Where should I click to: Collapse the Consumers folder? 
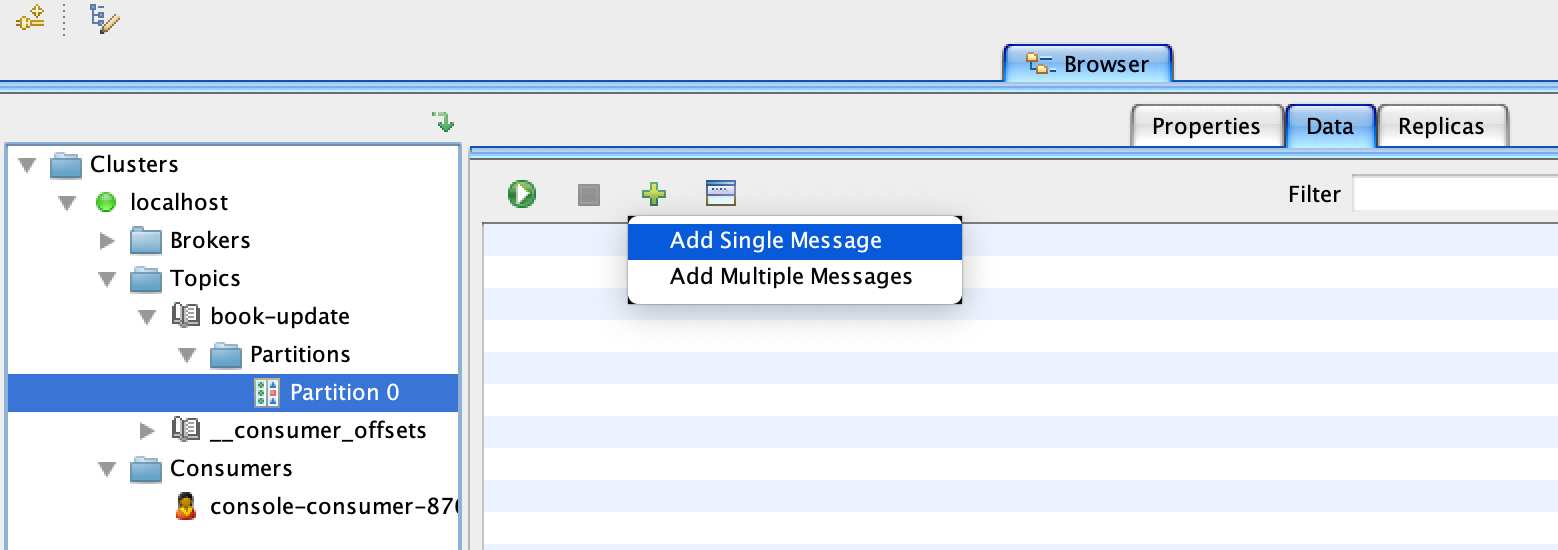tap(108, 468)
